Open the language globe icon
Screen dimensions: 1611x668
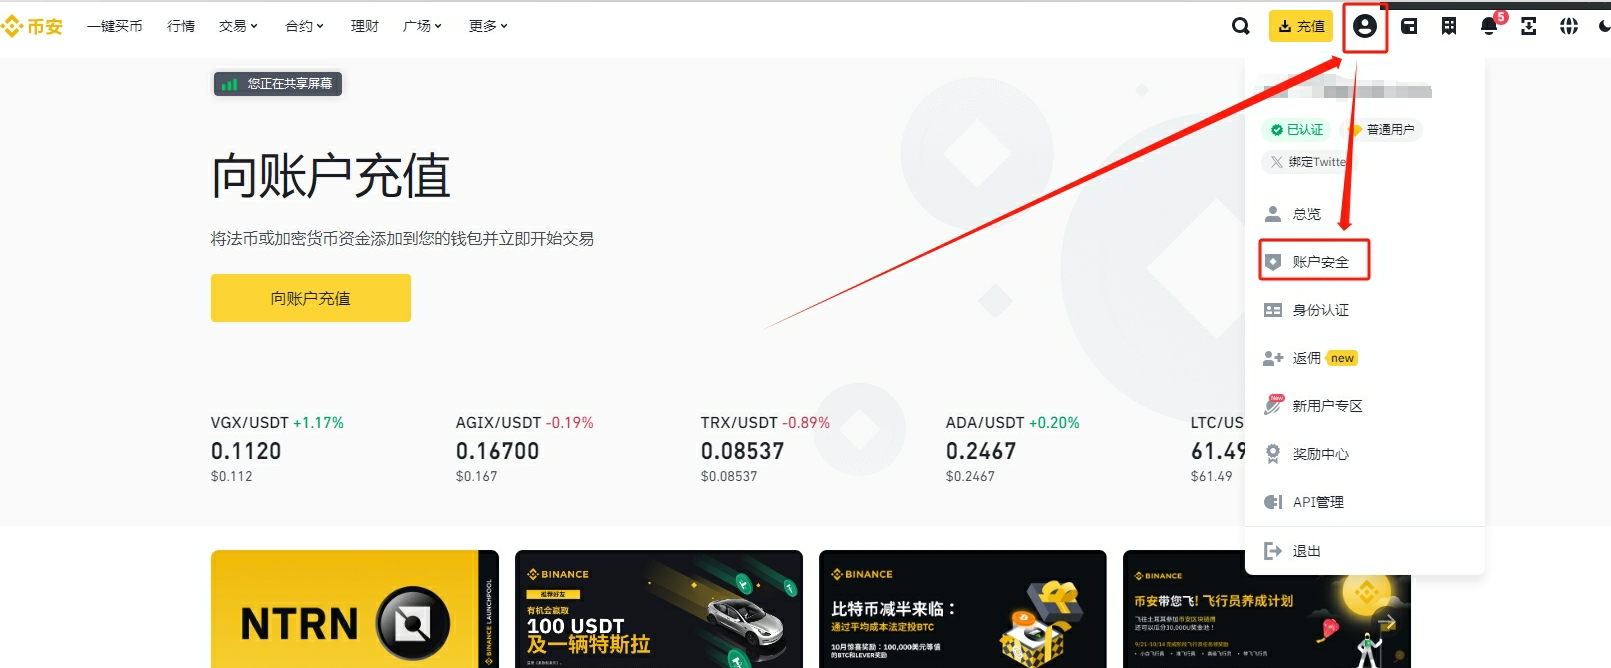click(x=1569, y=26)
